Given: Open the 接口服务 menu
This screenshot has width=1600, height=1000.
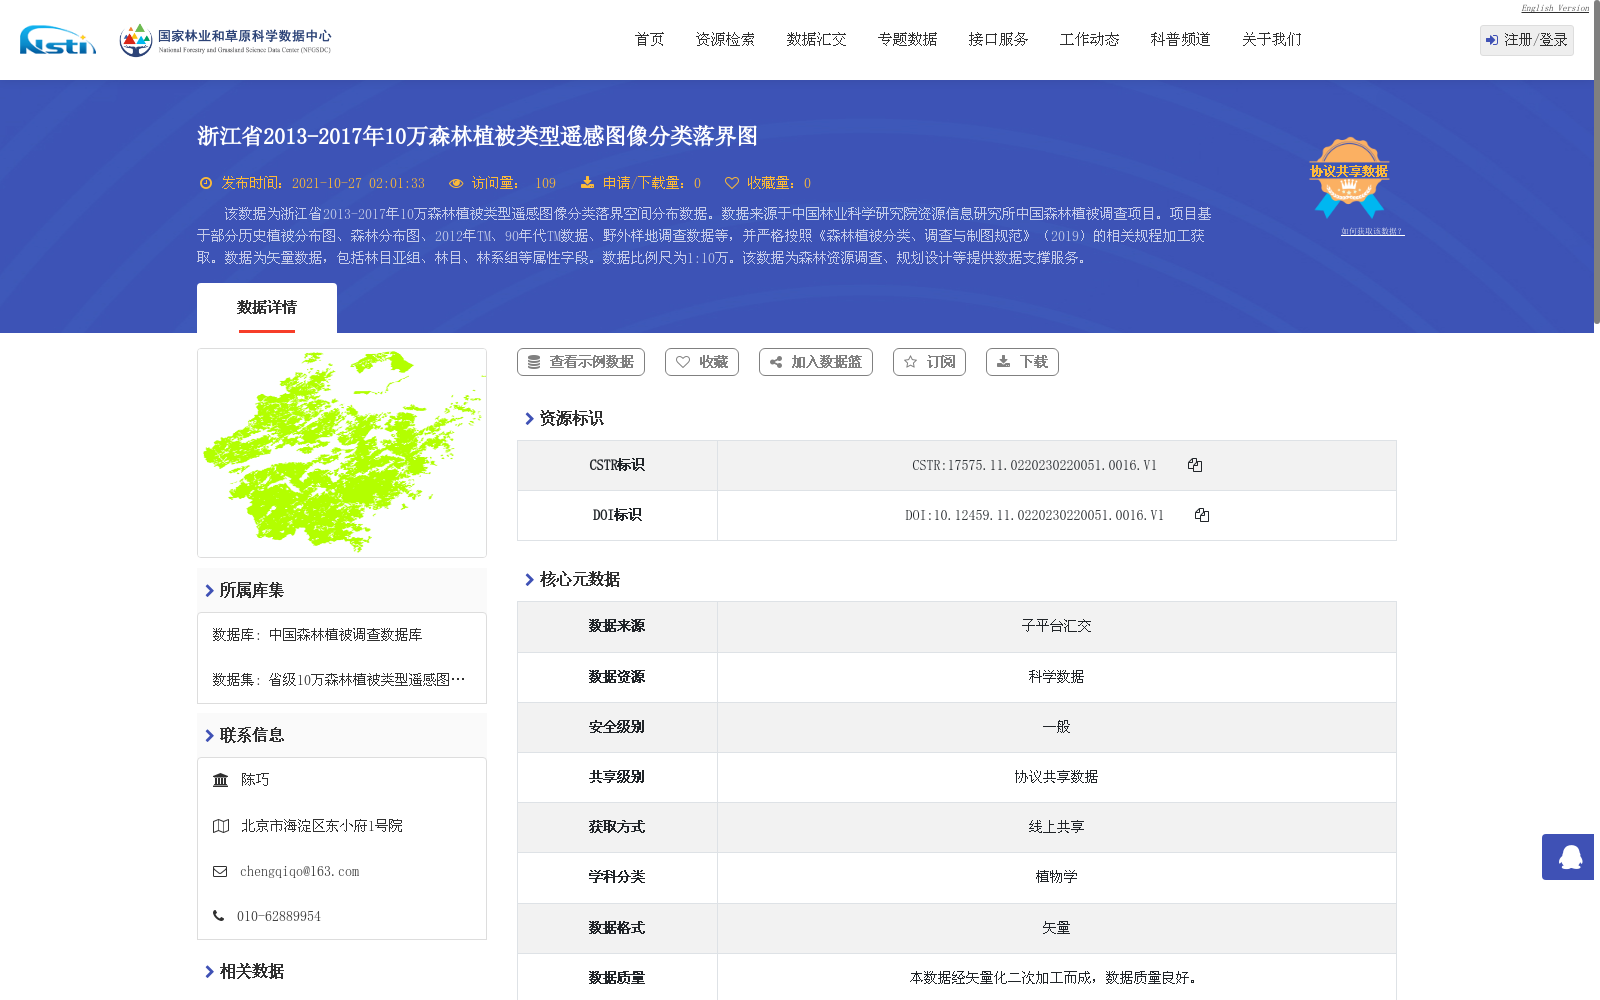Looking at the screenshot, I should [998, 40].
